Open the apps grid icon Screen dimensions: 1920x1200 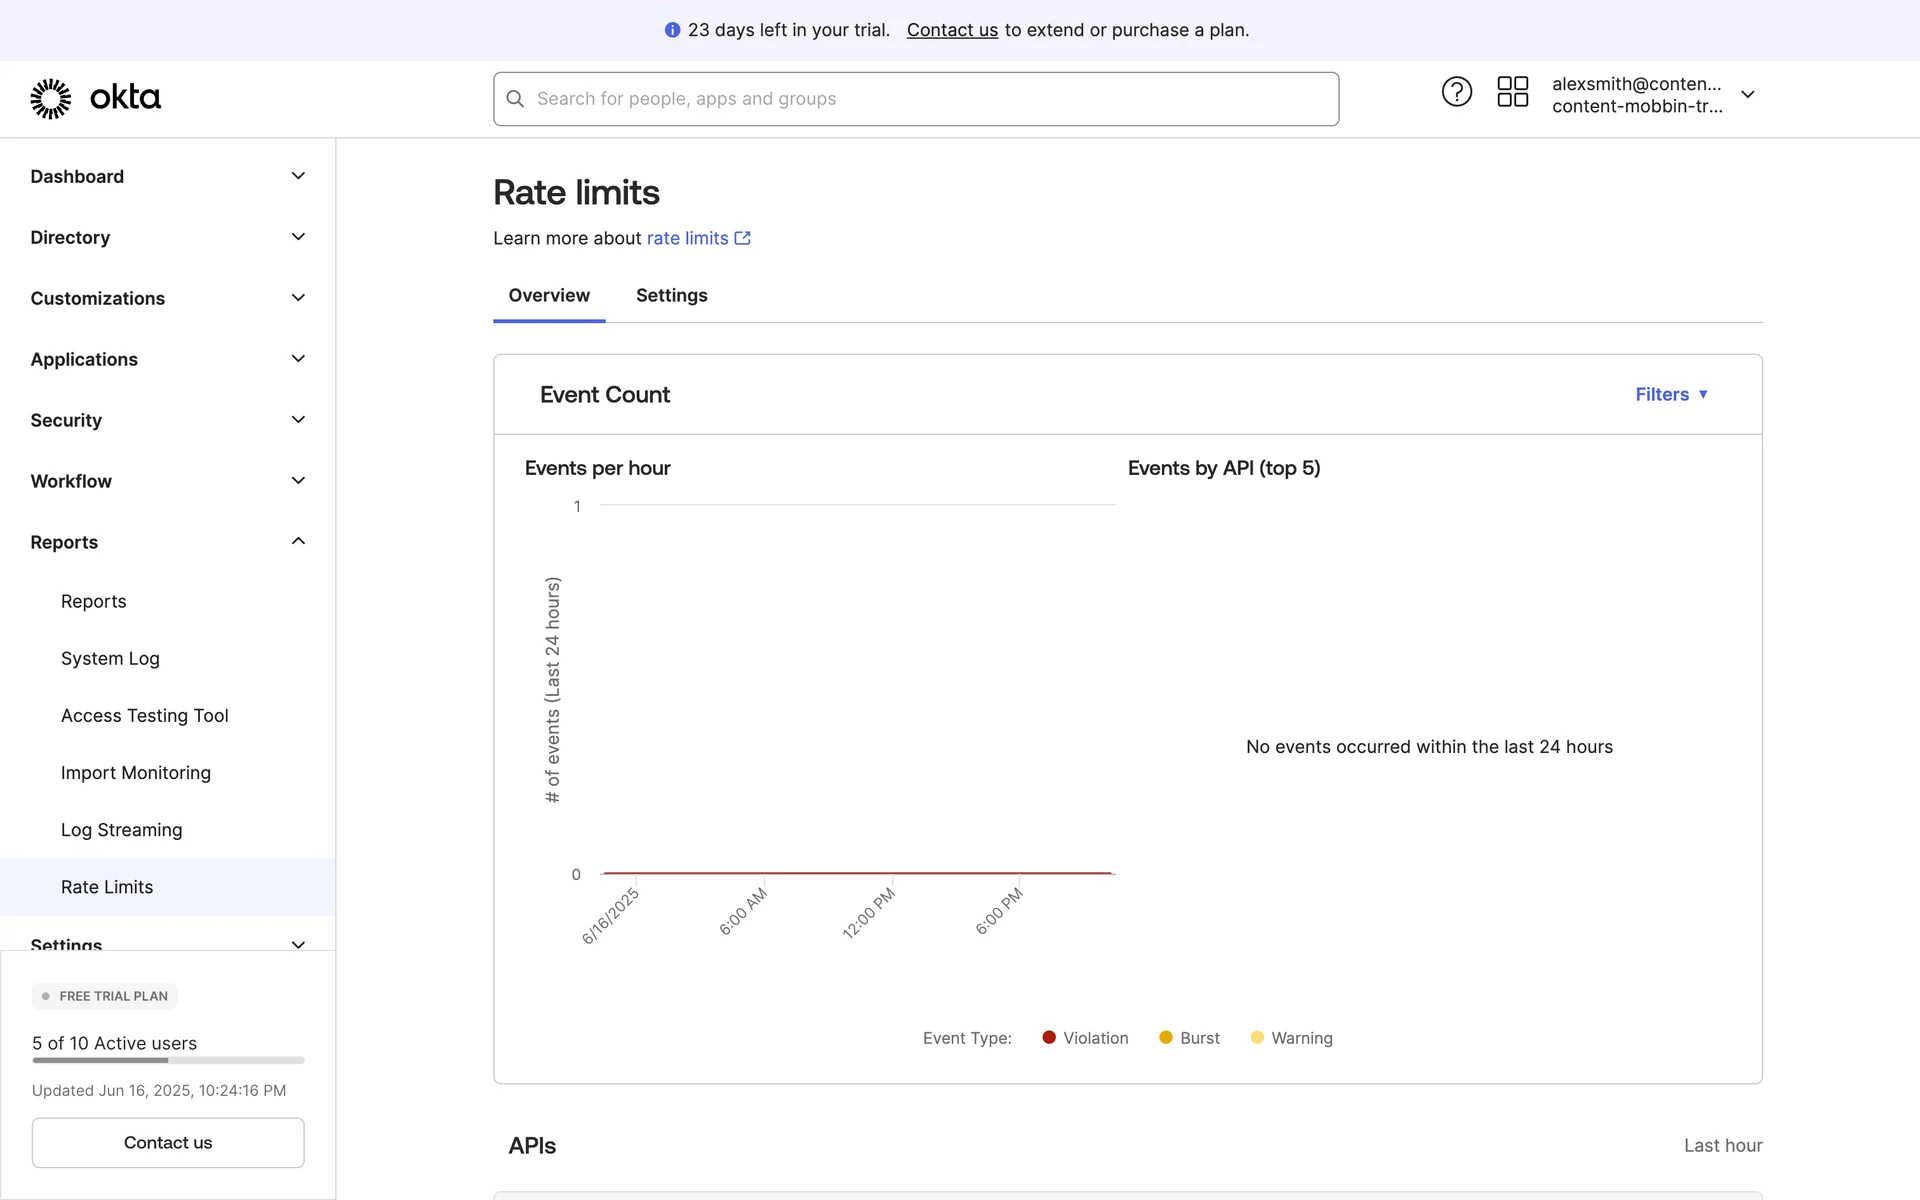click(1512, 92)
